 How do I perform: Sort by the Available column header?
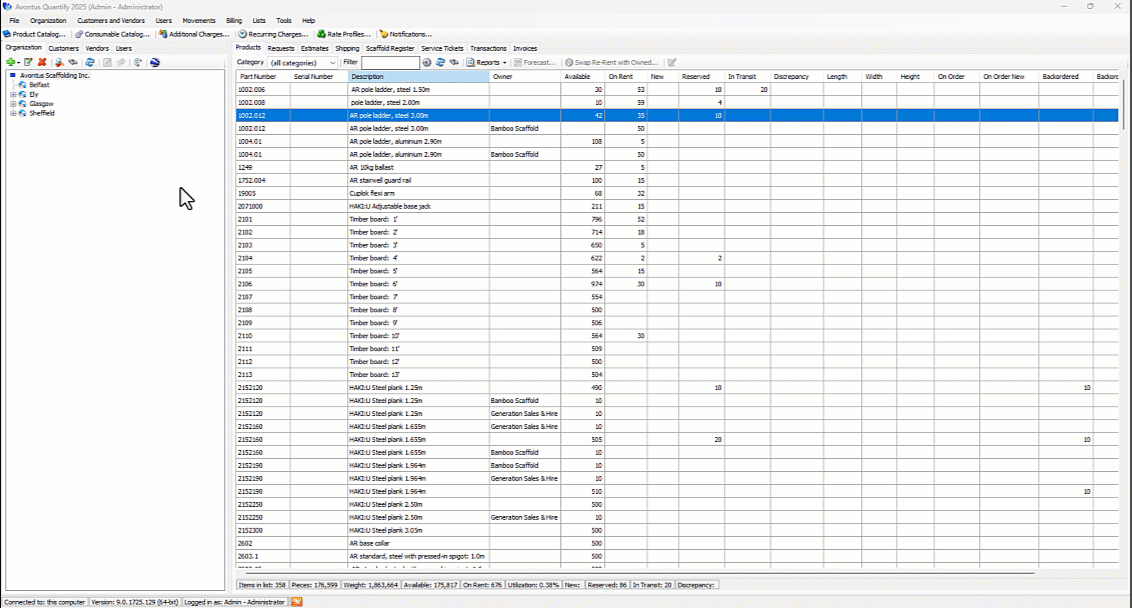[x=577, y=77]
